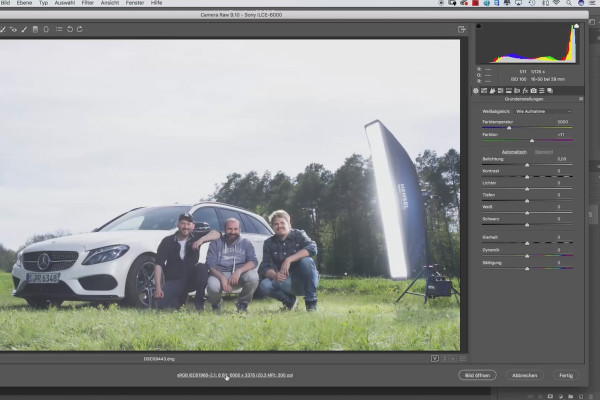Click the histogram display
Image resolution: width=600 pixels, height=400 pixels.
(x=527, y=44)
